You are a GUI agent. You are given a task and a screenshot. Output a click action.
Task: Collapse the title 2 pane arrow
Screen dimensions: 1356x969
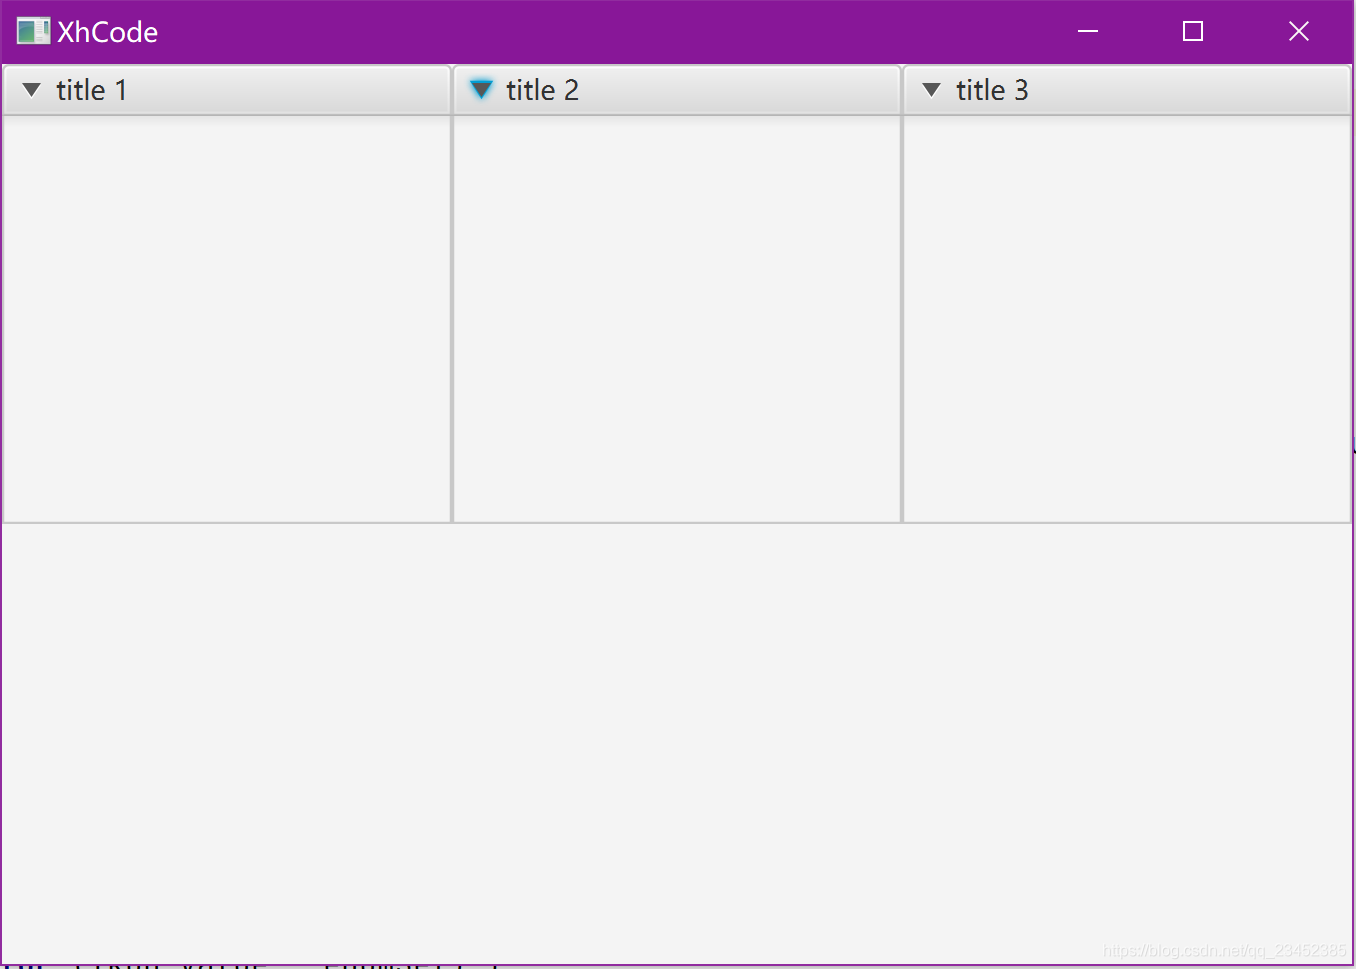[x=481, y=90]
